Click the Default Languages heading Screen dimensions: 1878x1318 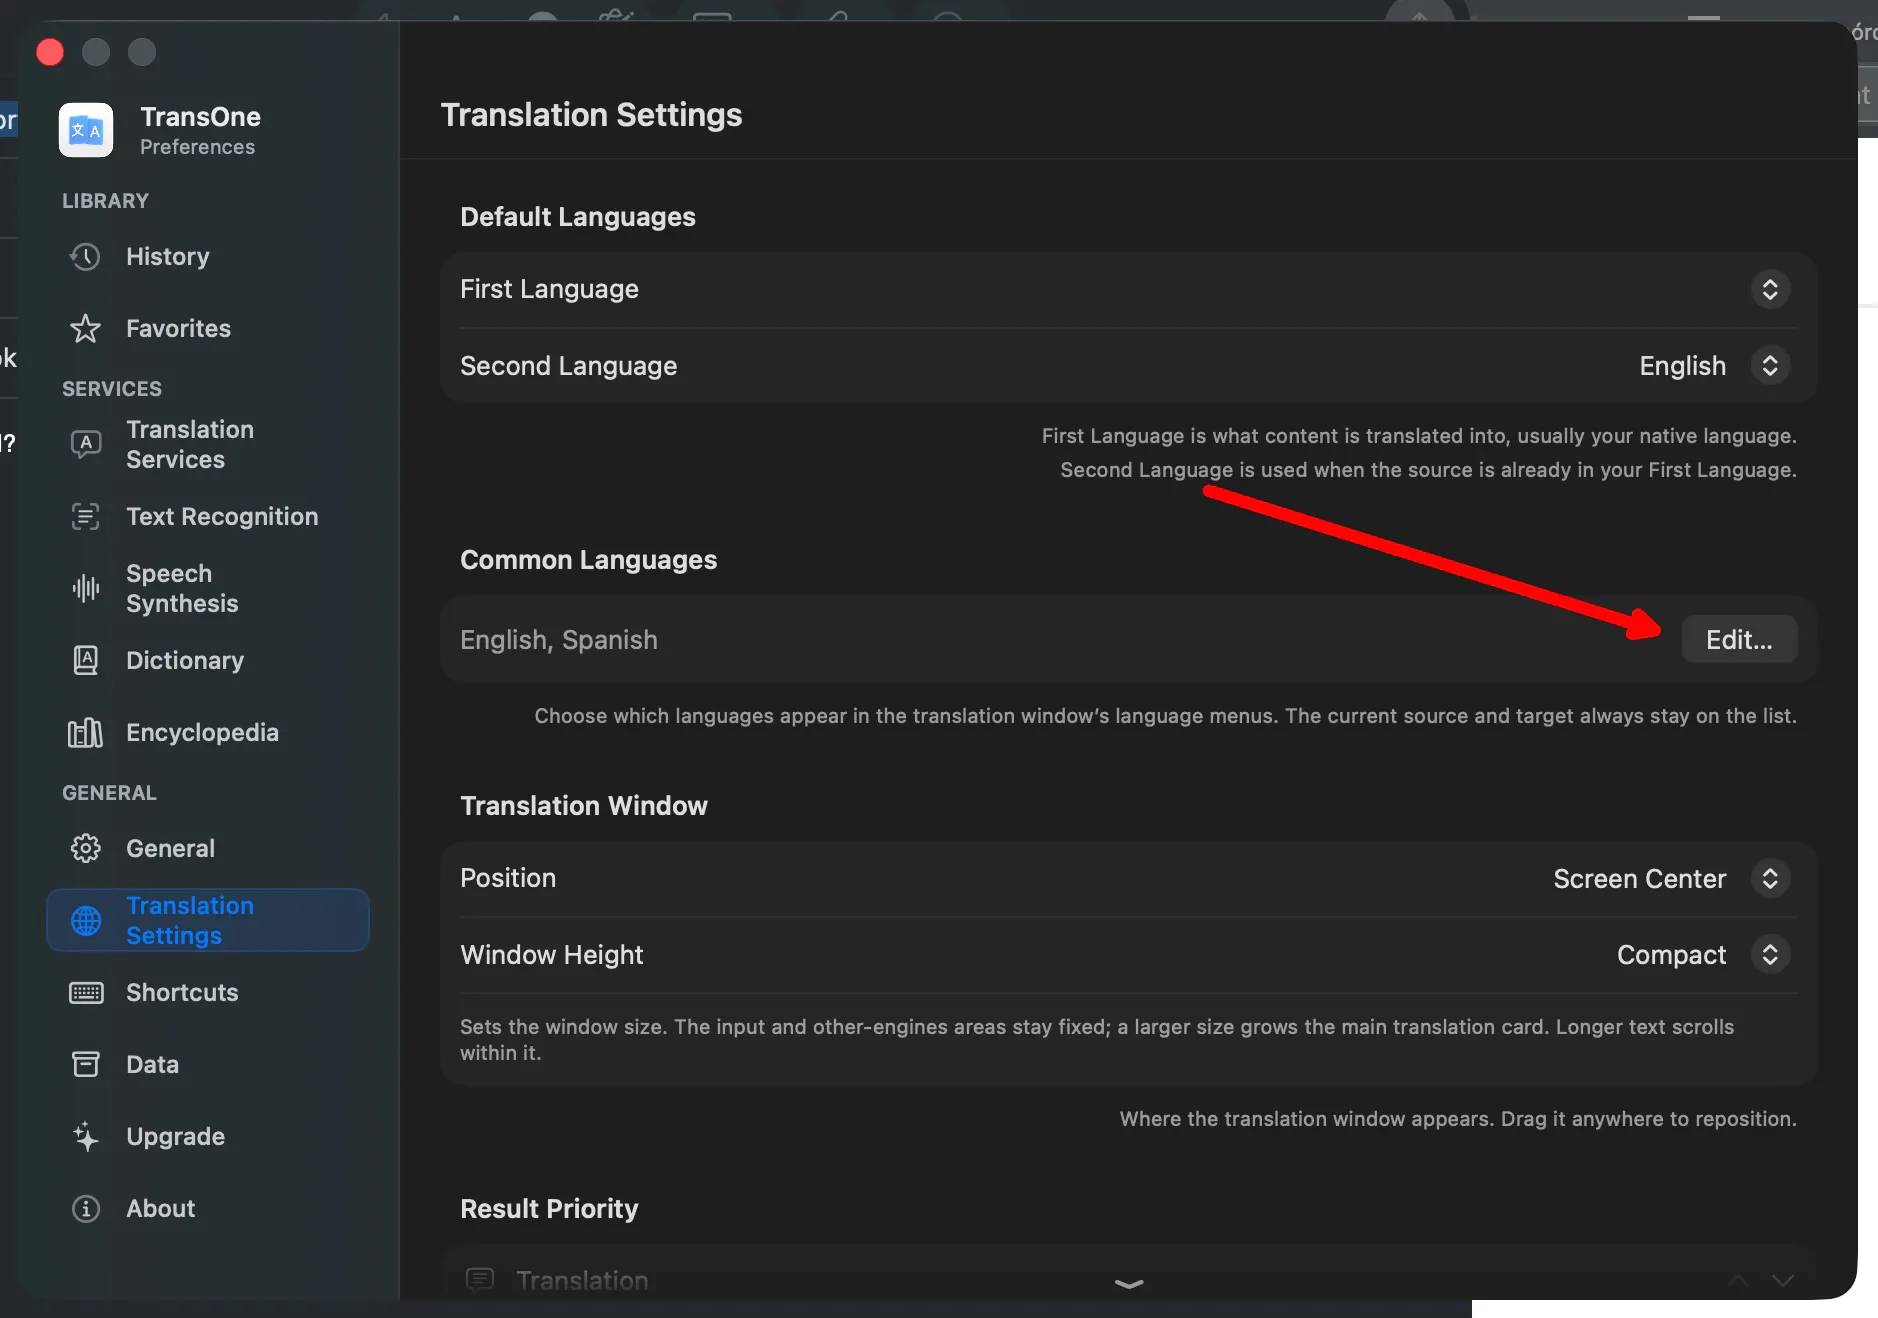pos(578,217)
